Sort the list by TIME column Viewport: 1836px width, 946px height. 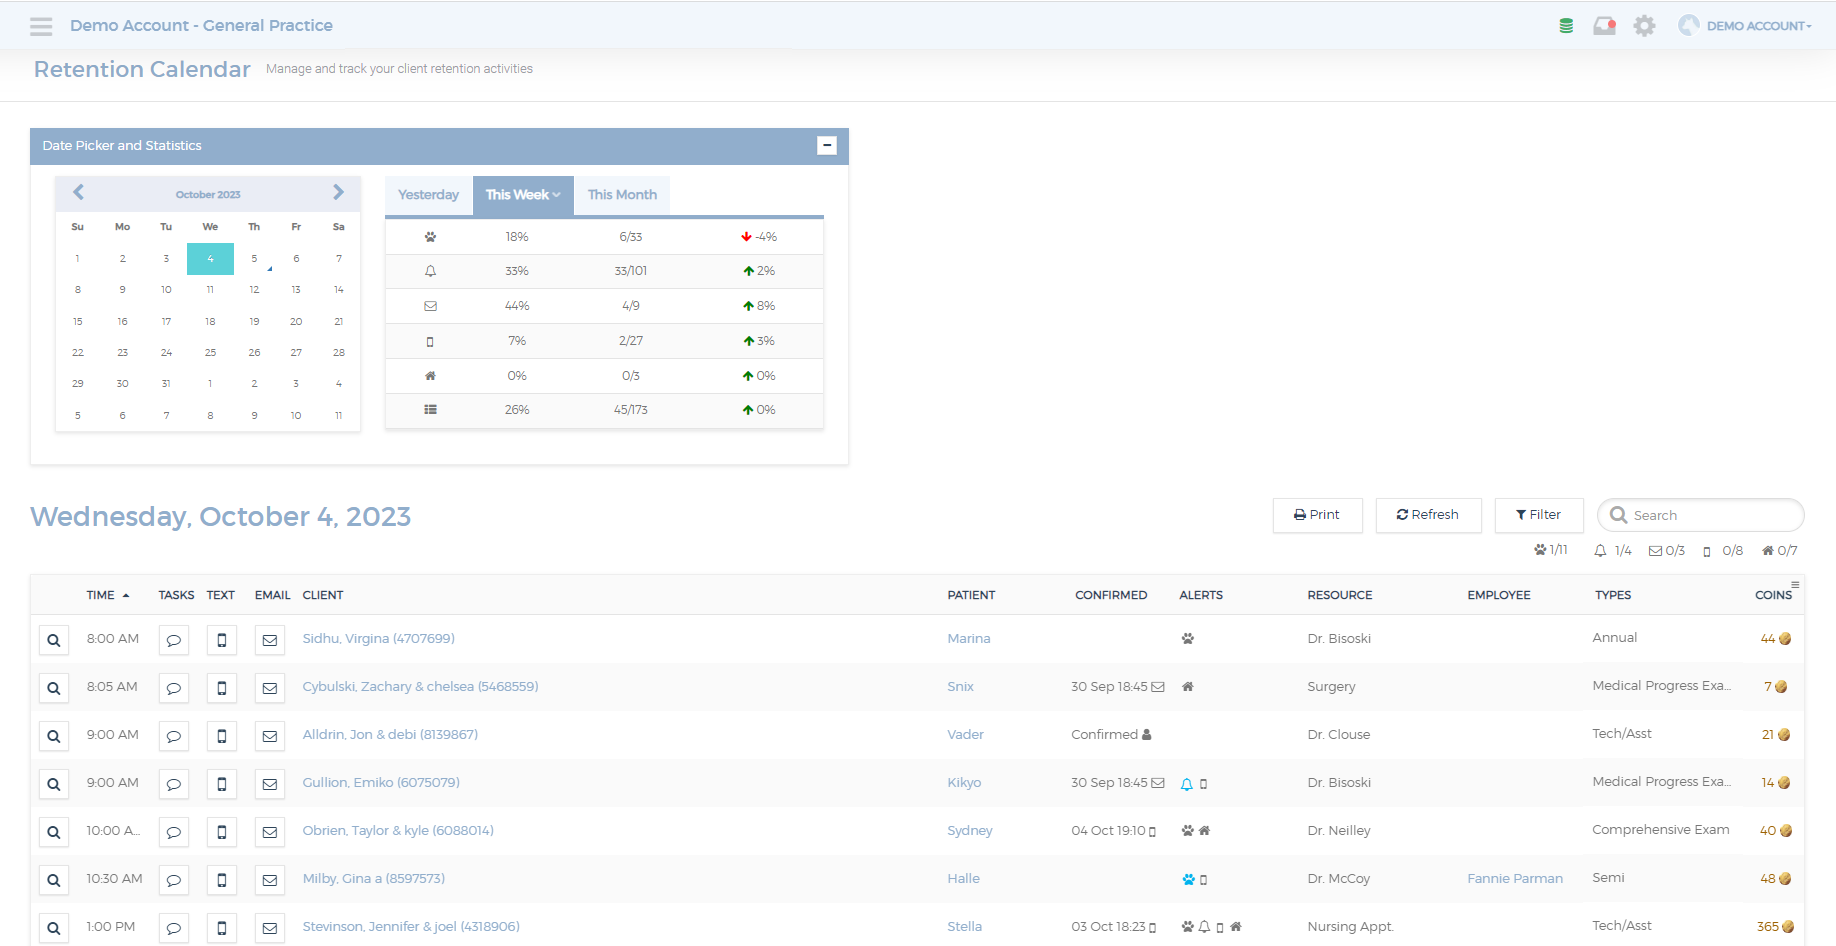[x=107, y=595]
